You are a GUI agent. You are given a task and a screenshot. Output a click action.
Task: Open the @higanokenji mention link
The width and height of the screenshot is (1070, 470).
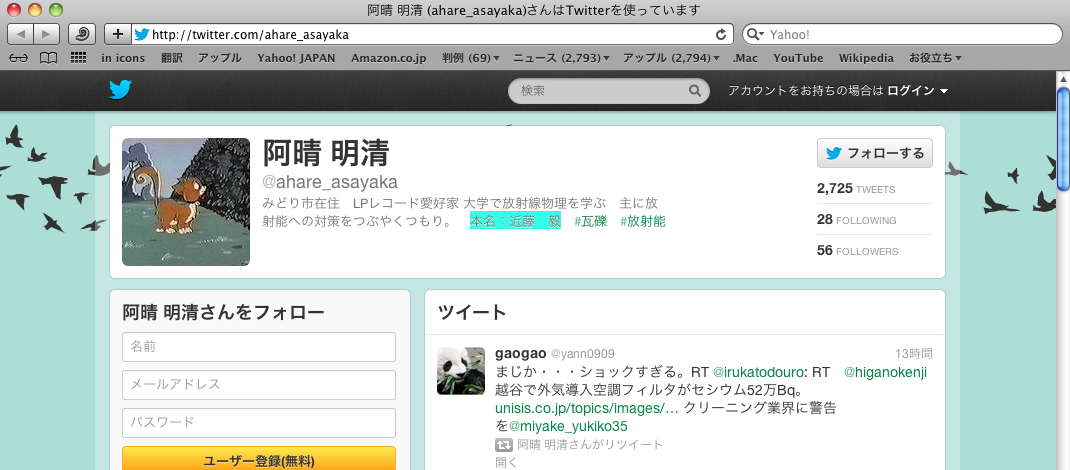click(885, 372)
